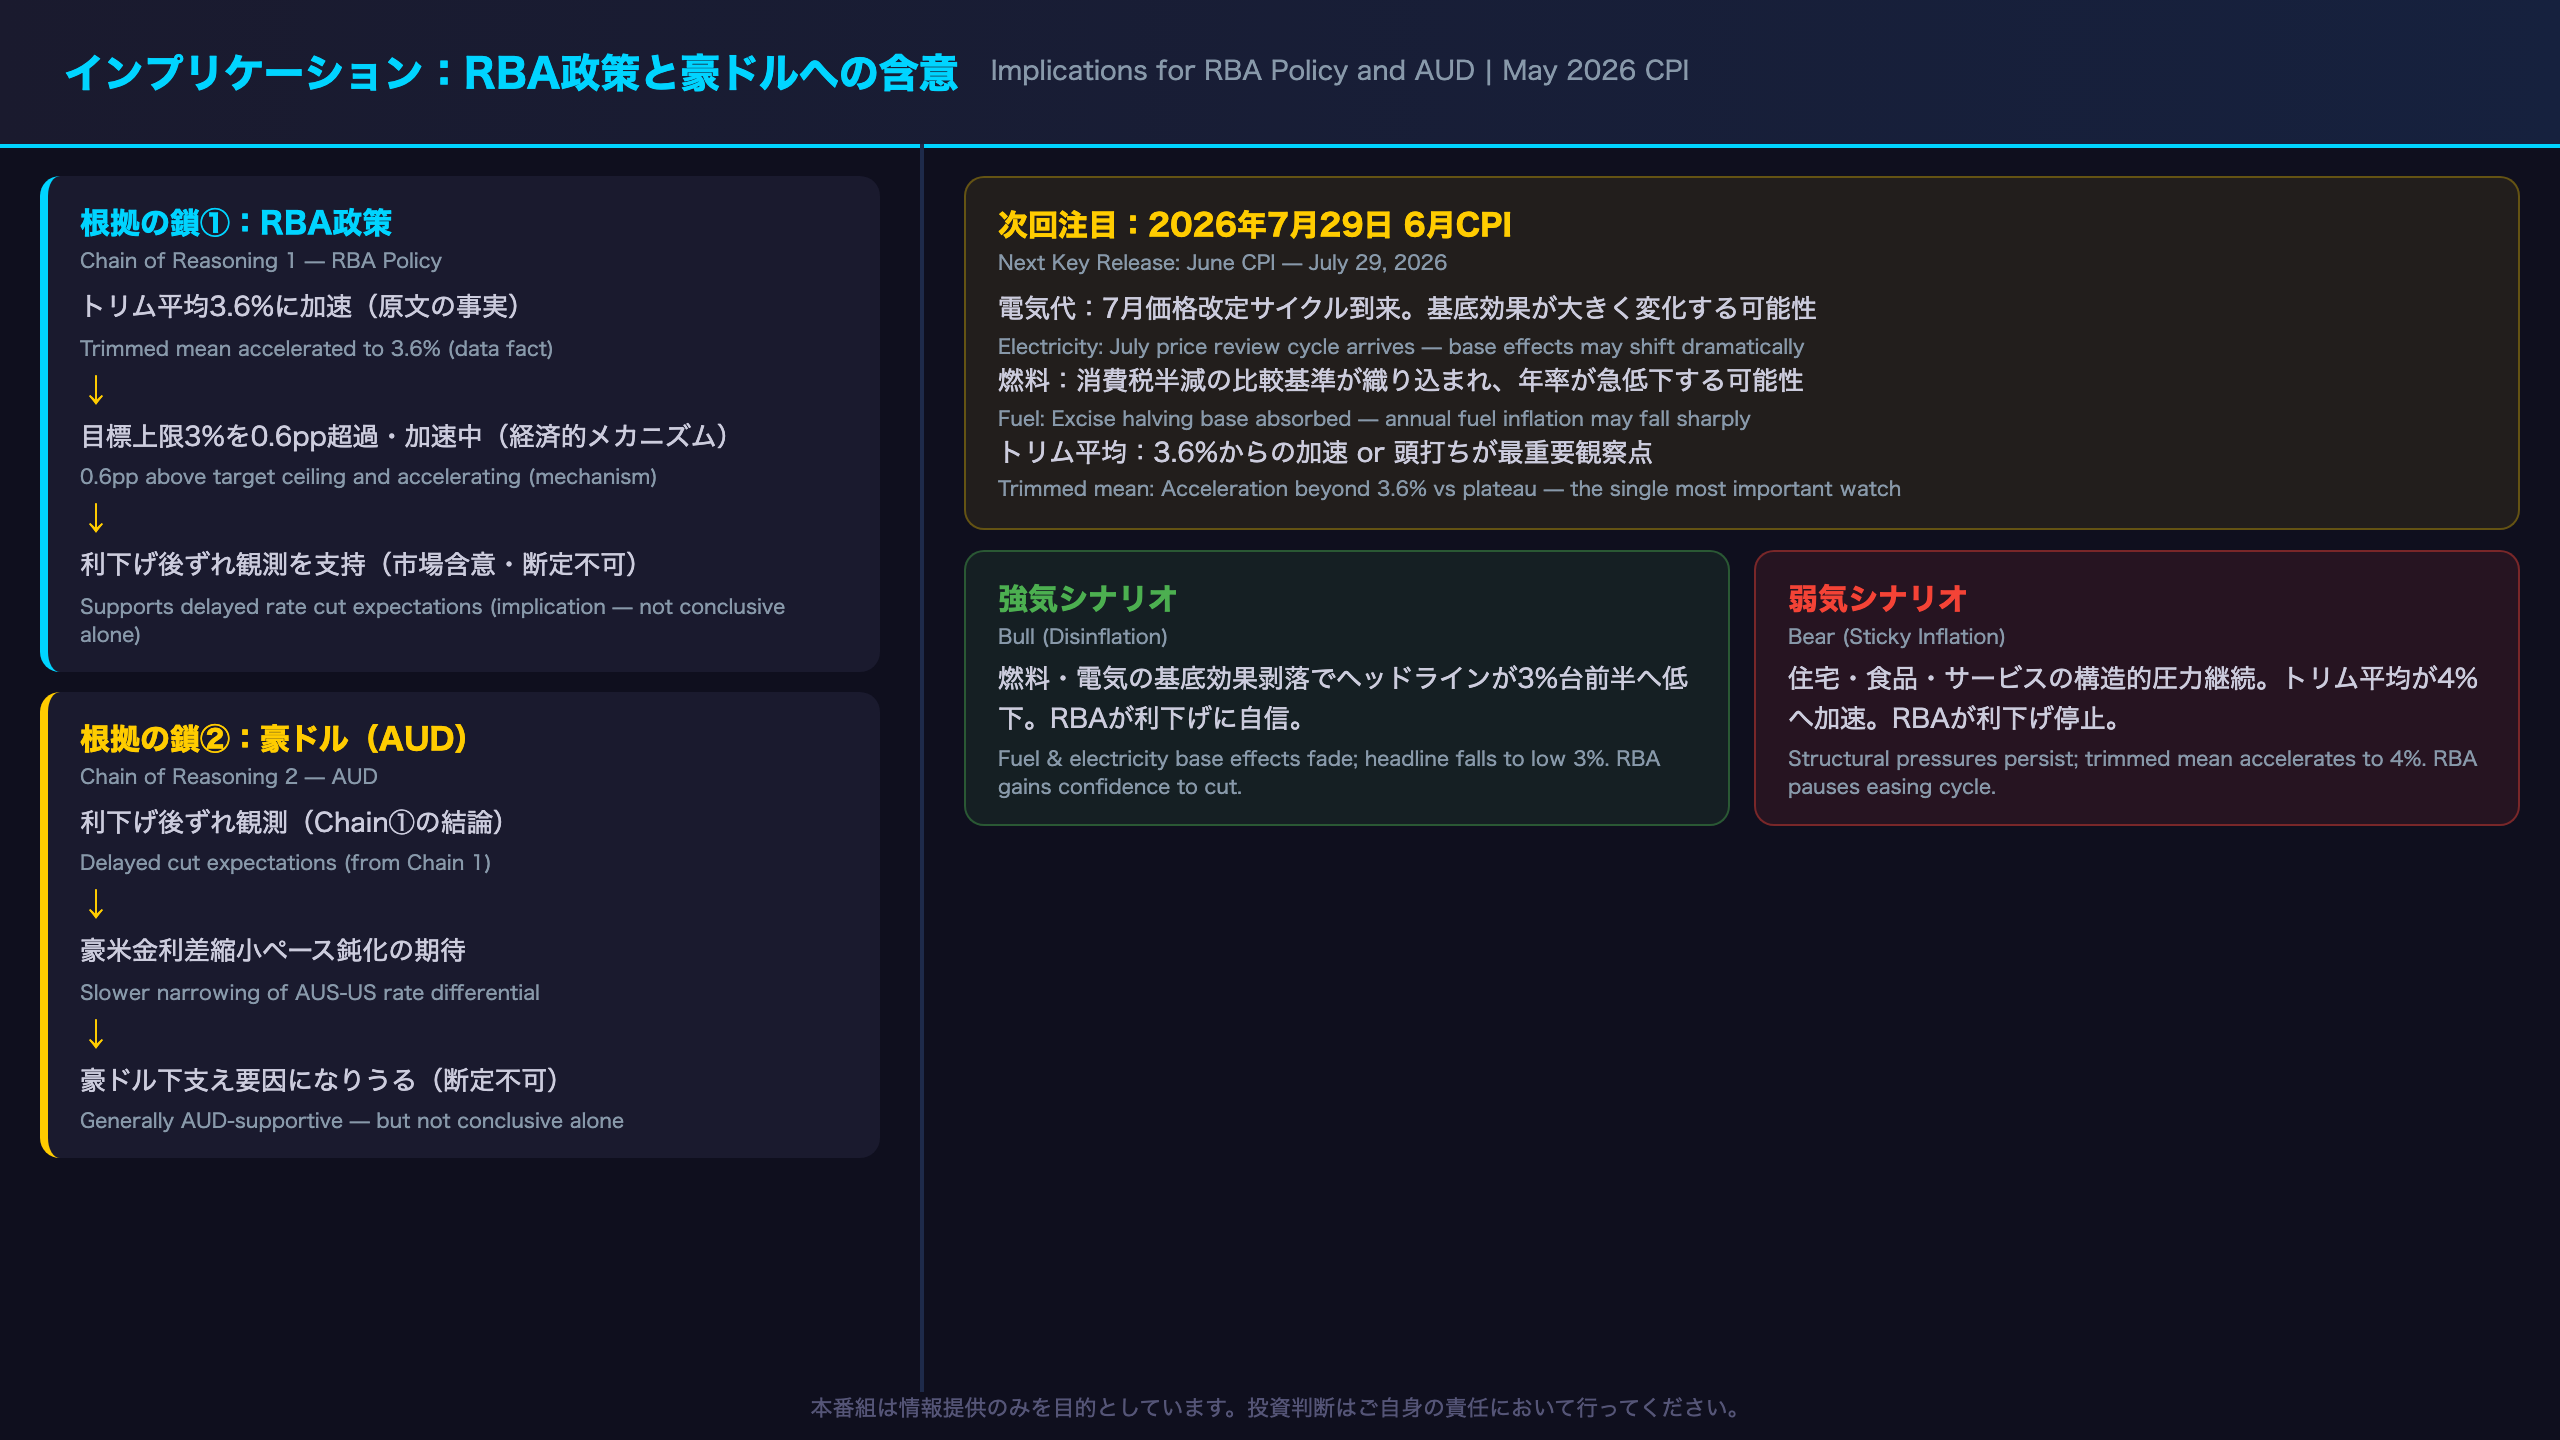Click the 電気代：7月価格改定サイクル到来 line
Viewport: 2560px width, 1440px height.
1407,308
